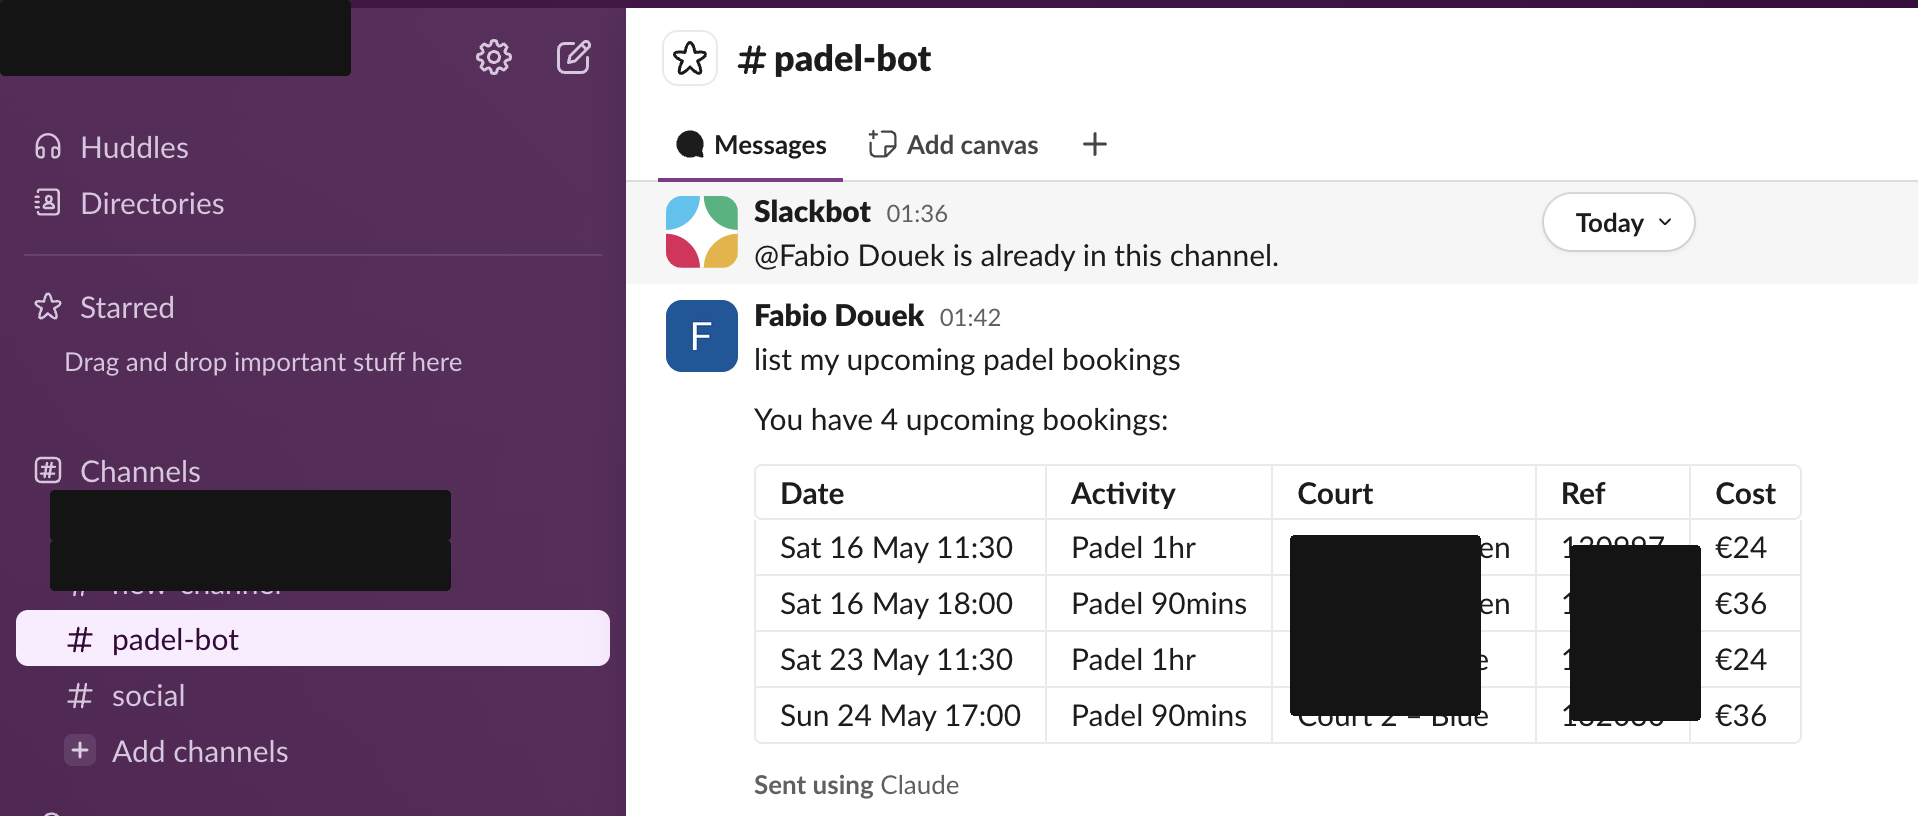Switch to the Messages tab
1918x816 pixels.
751,145
